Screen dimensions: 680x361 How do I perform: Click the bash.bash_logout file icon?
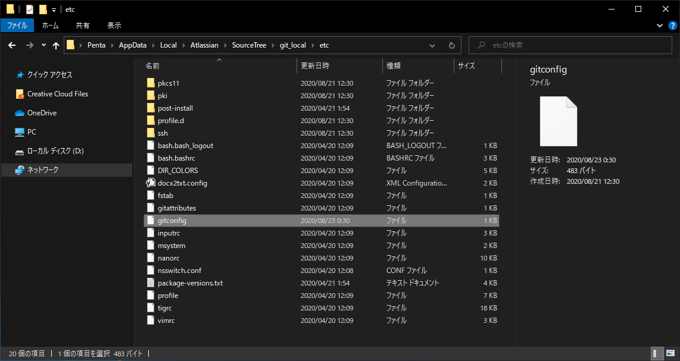click(x=150, y=145)
